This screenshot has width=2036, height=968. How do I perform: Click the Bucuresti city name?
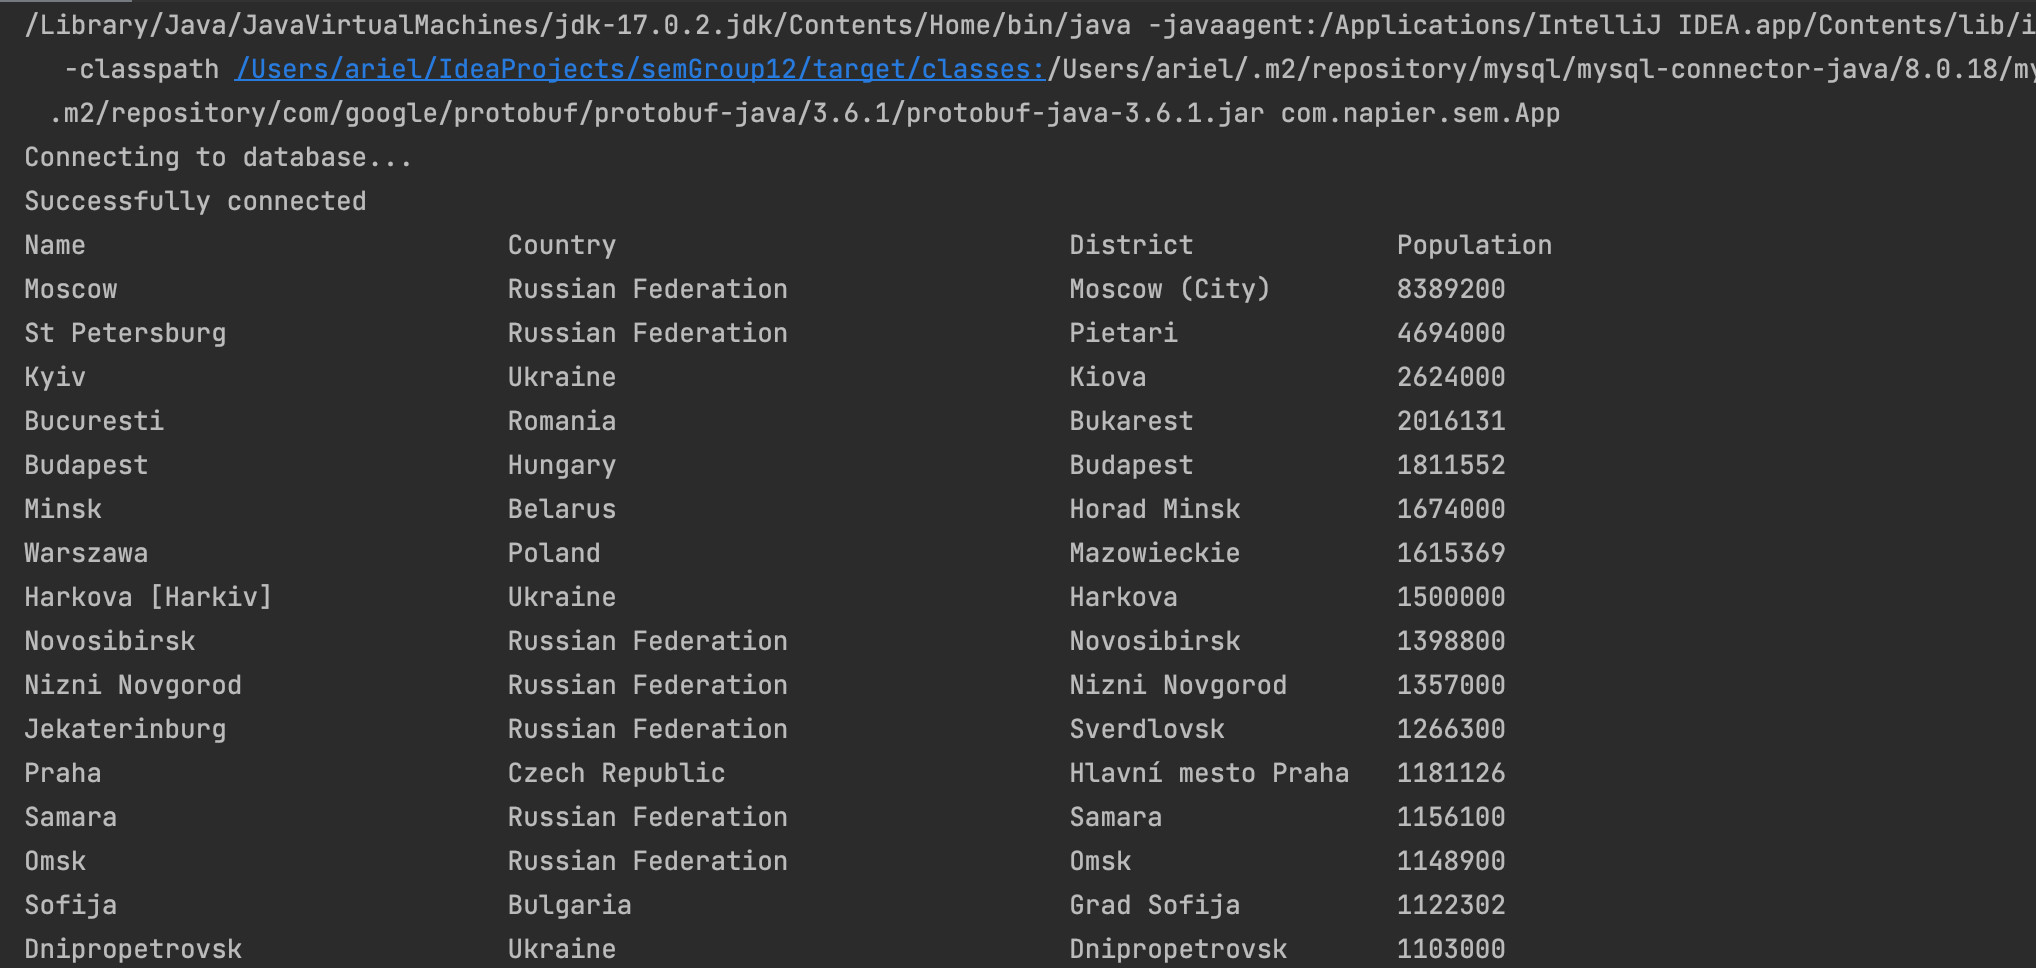[x=94, y=421]
